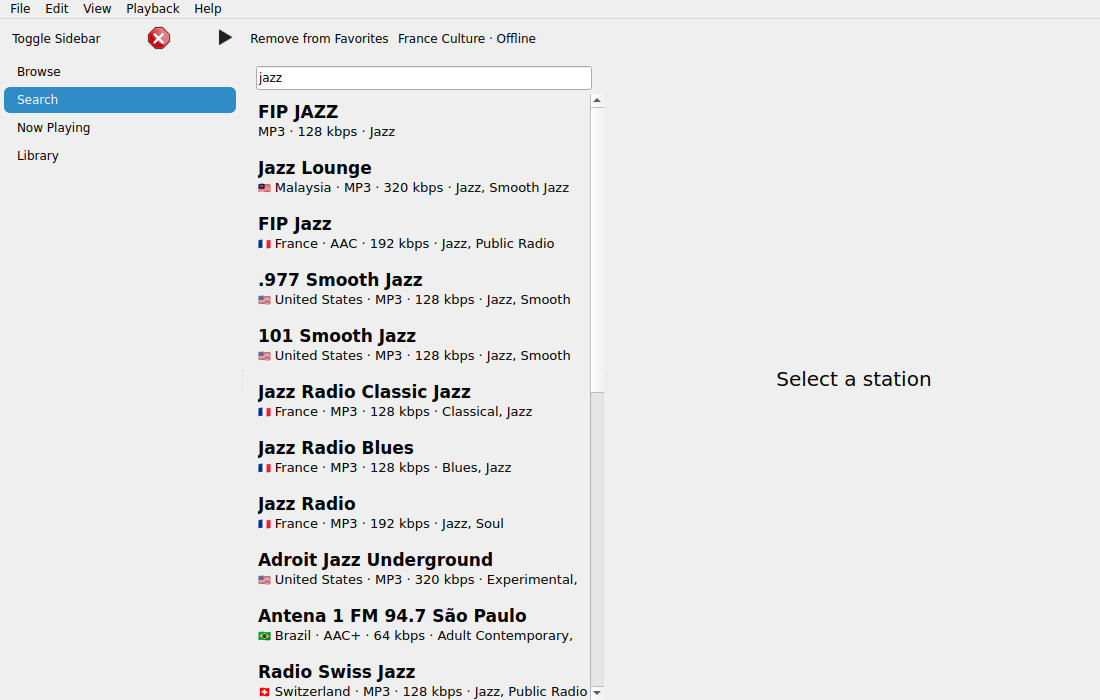The width and height of the screenshot is (1100, 700).
Task: Click scrollbar down arrow in results list
Action: click(x=597, y=692)
